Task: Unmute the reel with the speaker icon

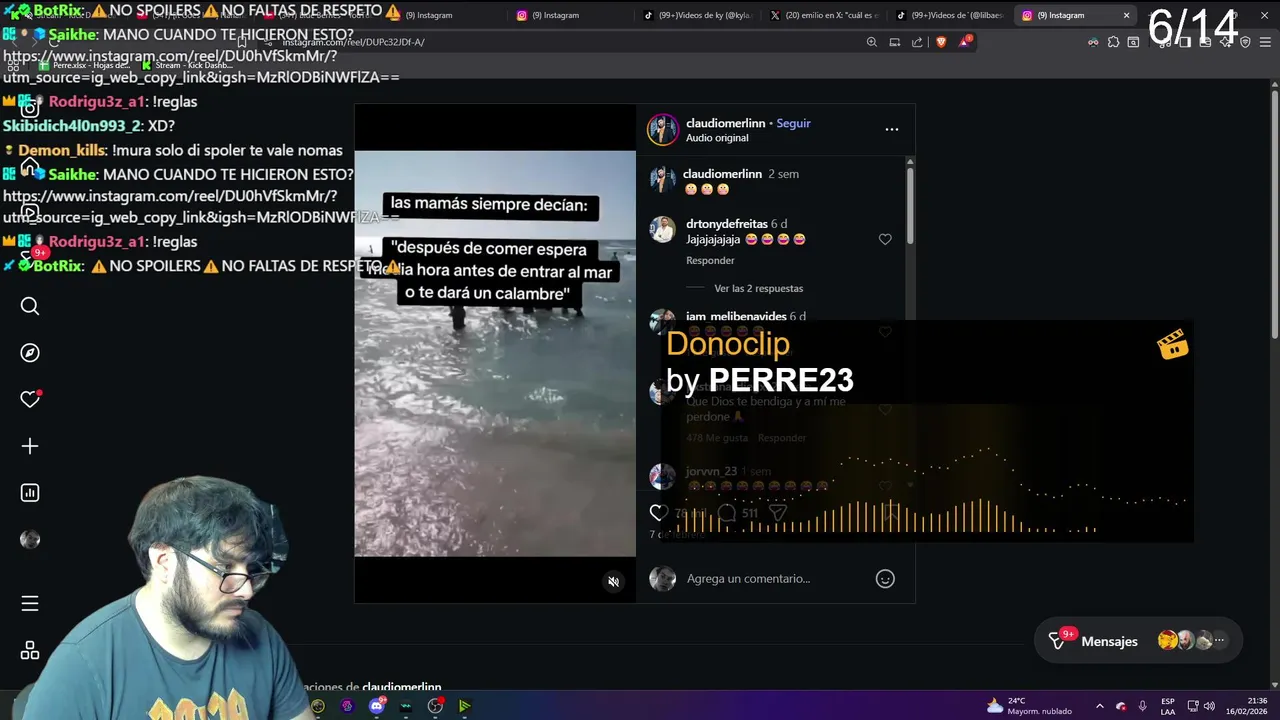Action: 613,582
